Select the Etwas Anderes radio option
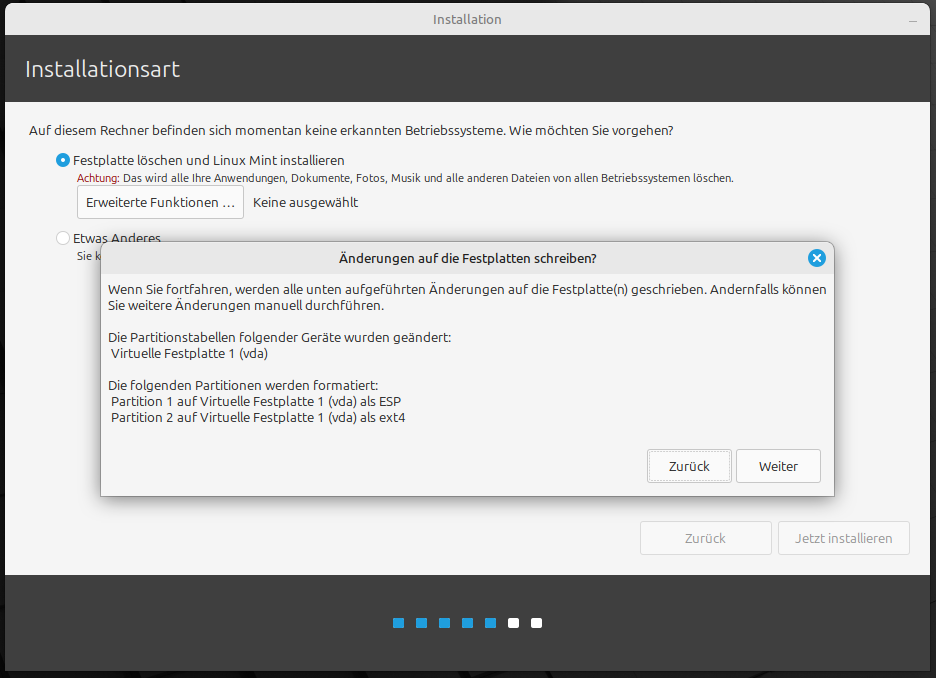The width and height of the screenshot is (936, 678). (63, 238)
